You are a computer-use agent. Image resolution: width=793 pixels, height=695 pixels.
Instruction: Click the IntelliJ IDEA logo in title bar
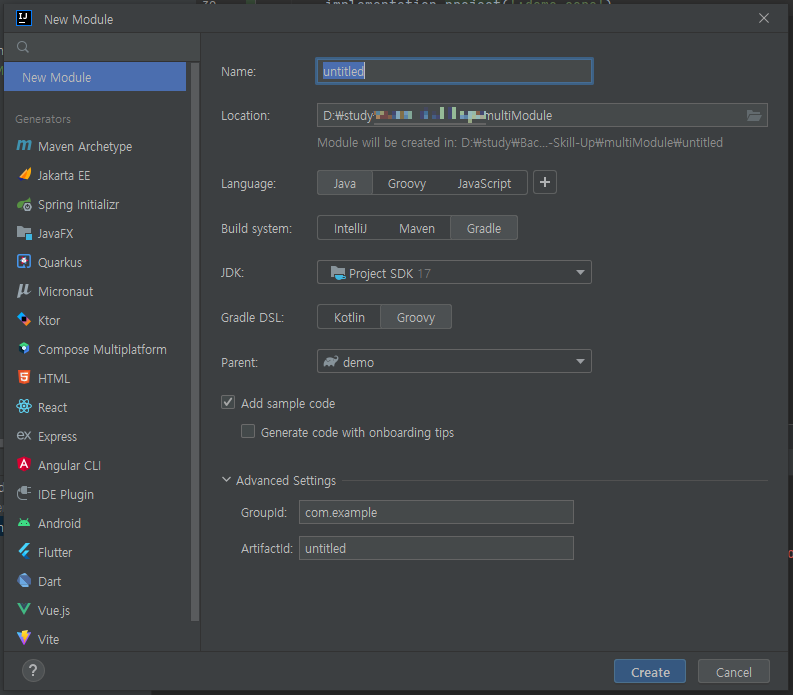[24, 19]
